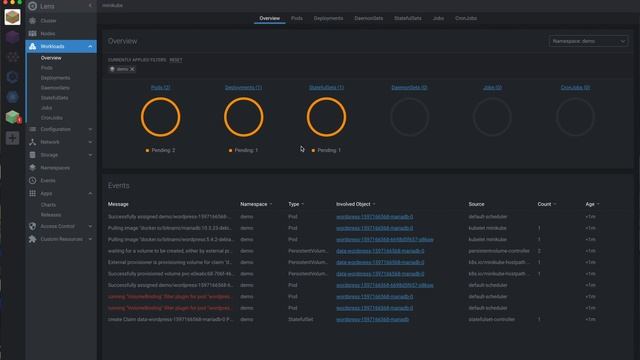Select CronJobs under Workloads in sidebar

51,118
